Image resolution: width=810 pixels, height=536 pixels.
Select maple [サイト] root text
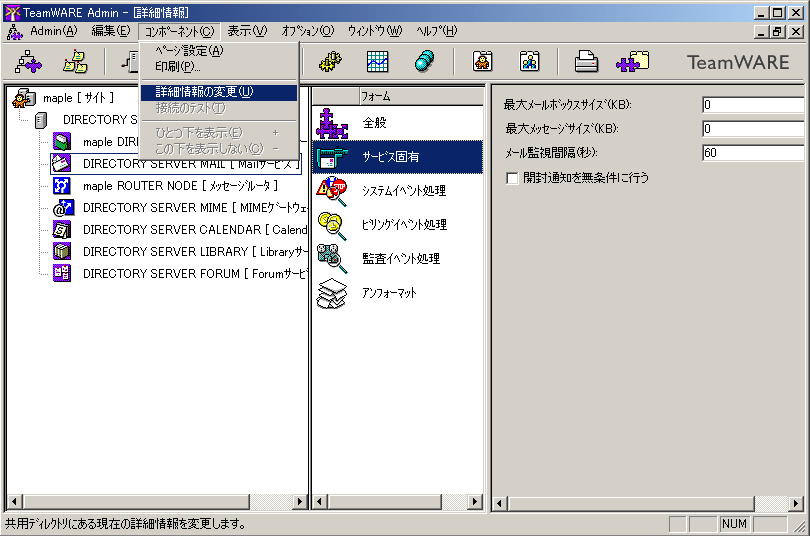tap(78, 98)
